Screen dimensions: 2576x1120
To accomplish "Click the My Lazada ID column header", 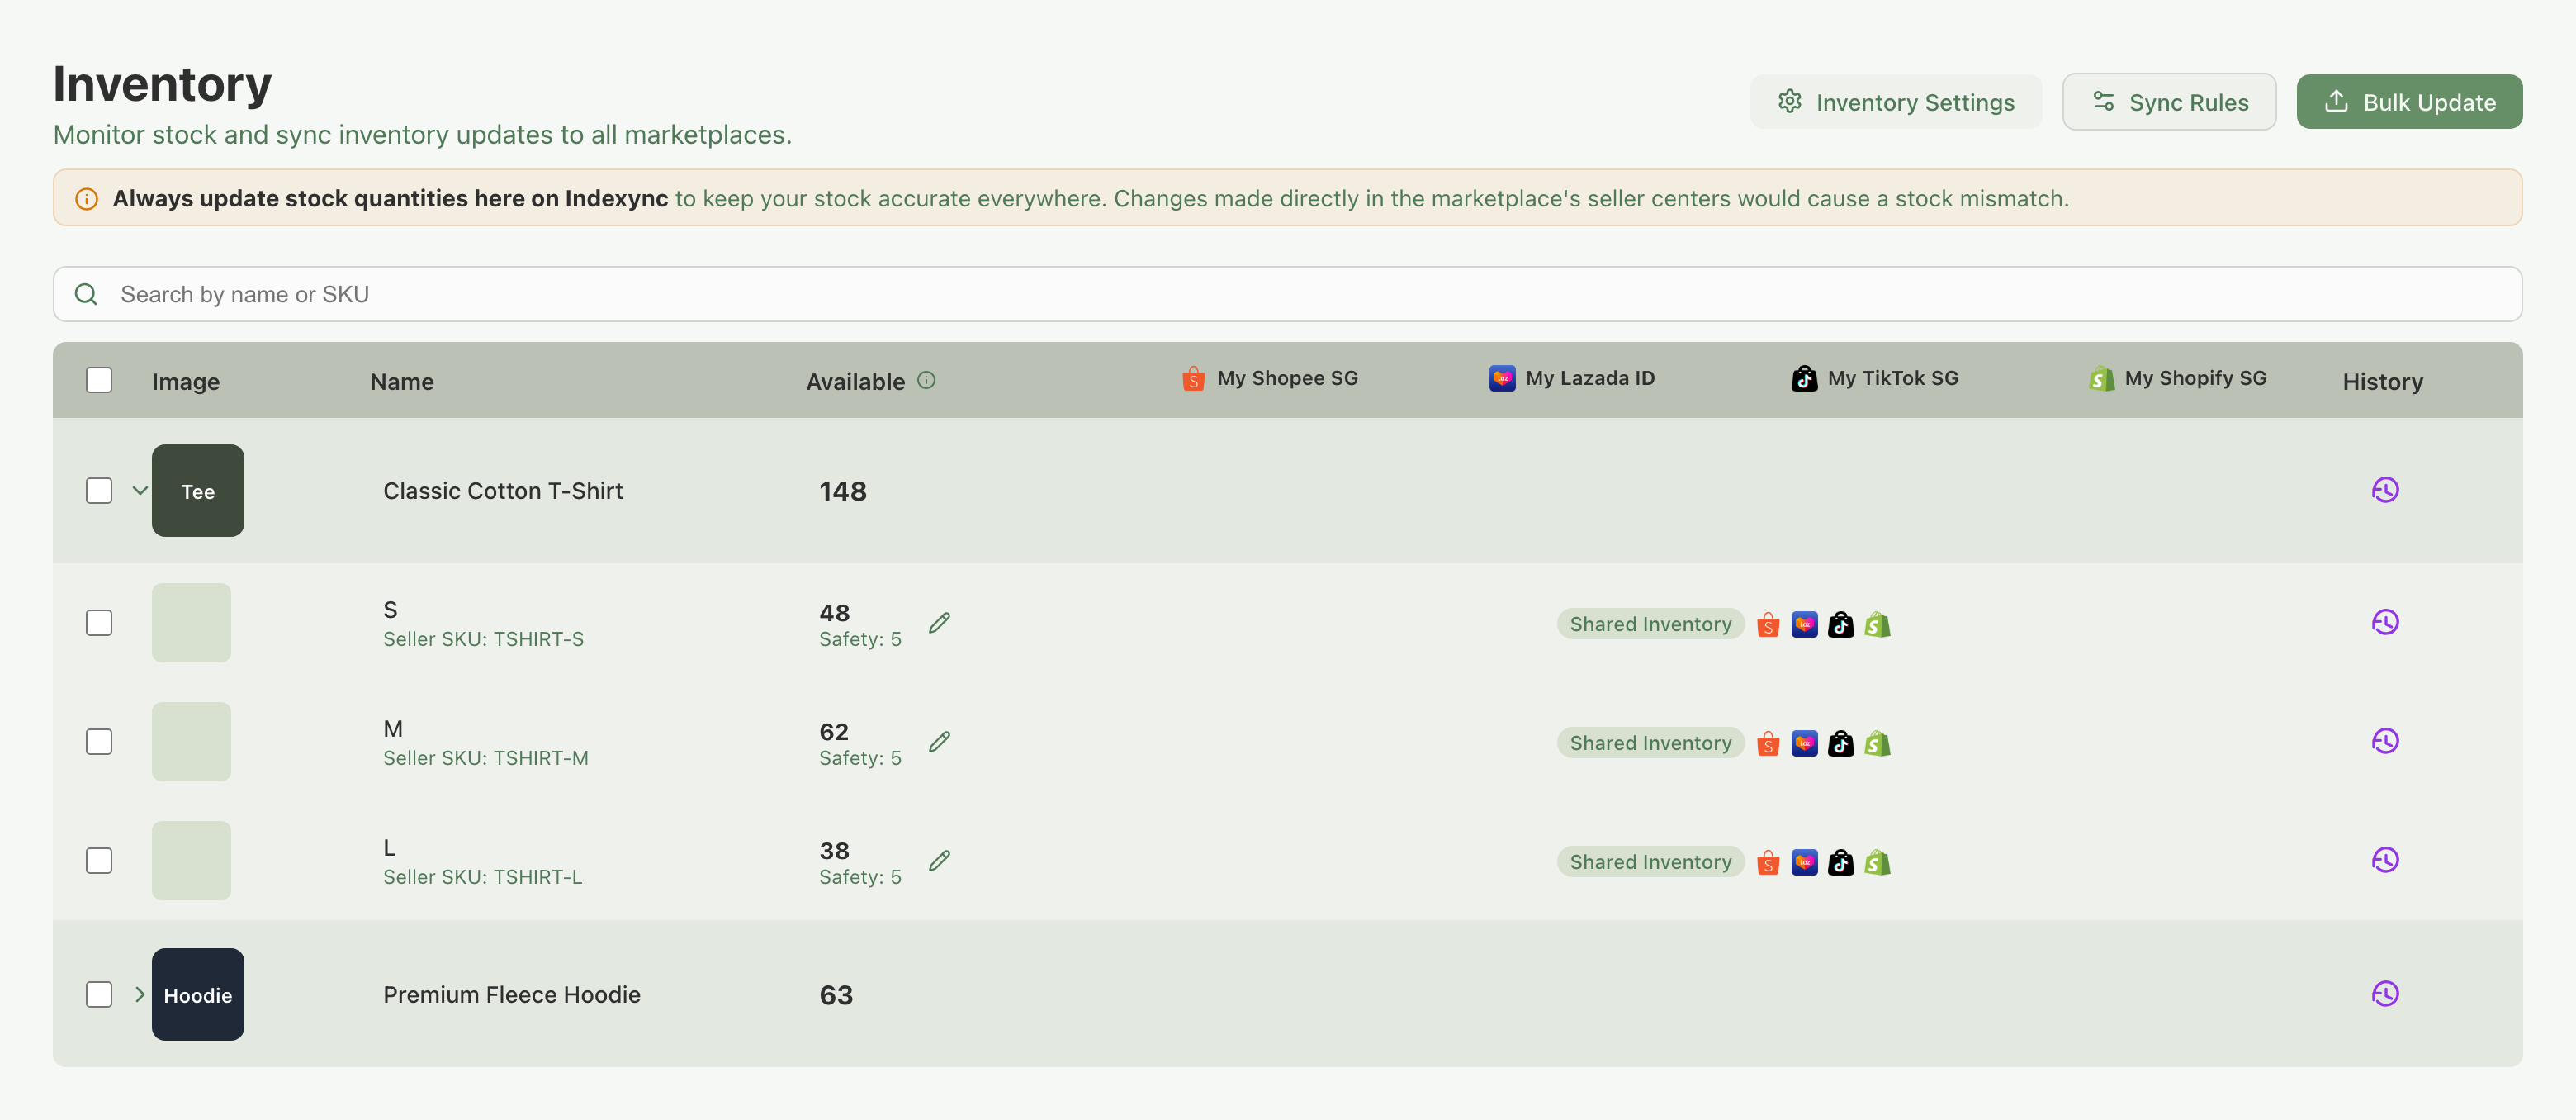I will coord(1572,379).
